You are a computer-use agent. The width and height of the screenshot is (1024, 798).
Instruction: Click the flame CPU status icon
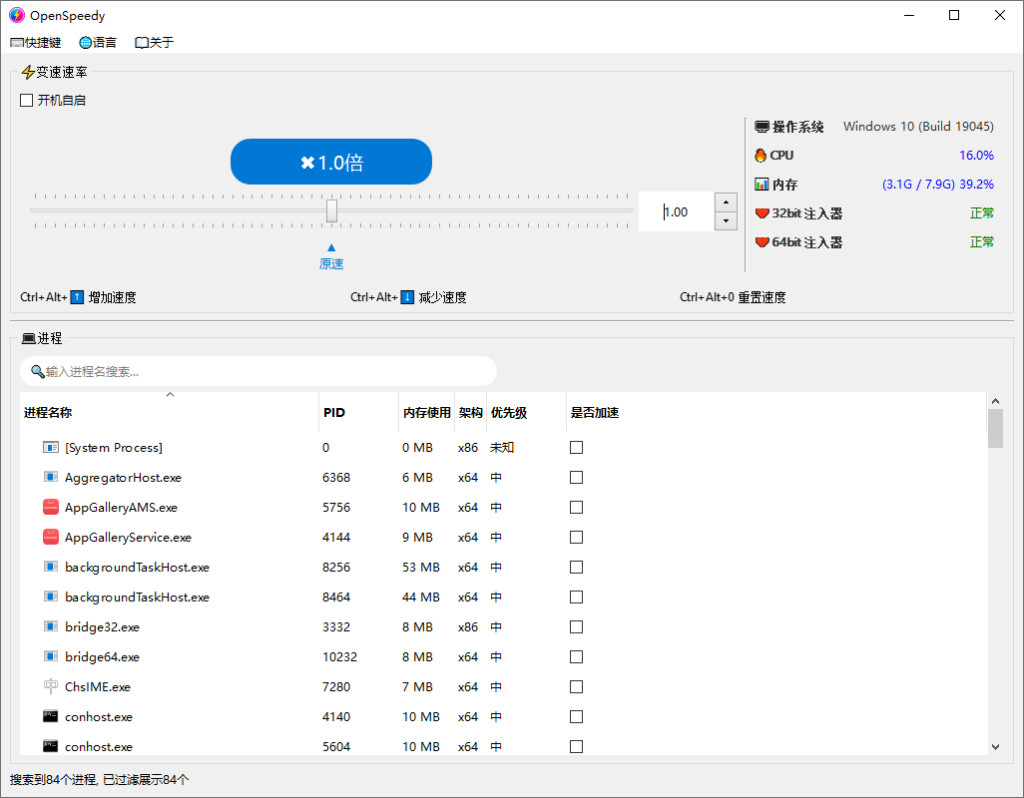coord(760,155)
